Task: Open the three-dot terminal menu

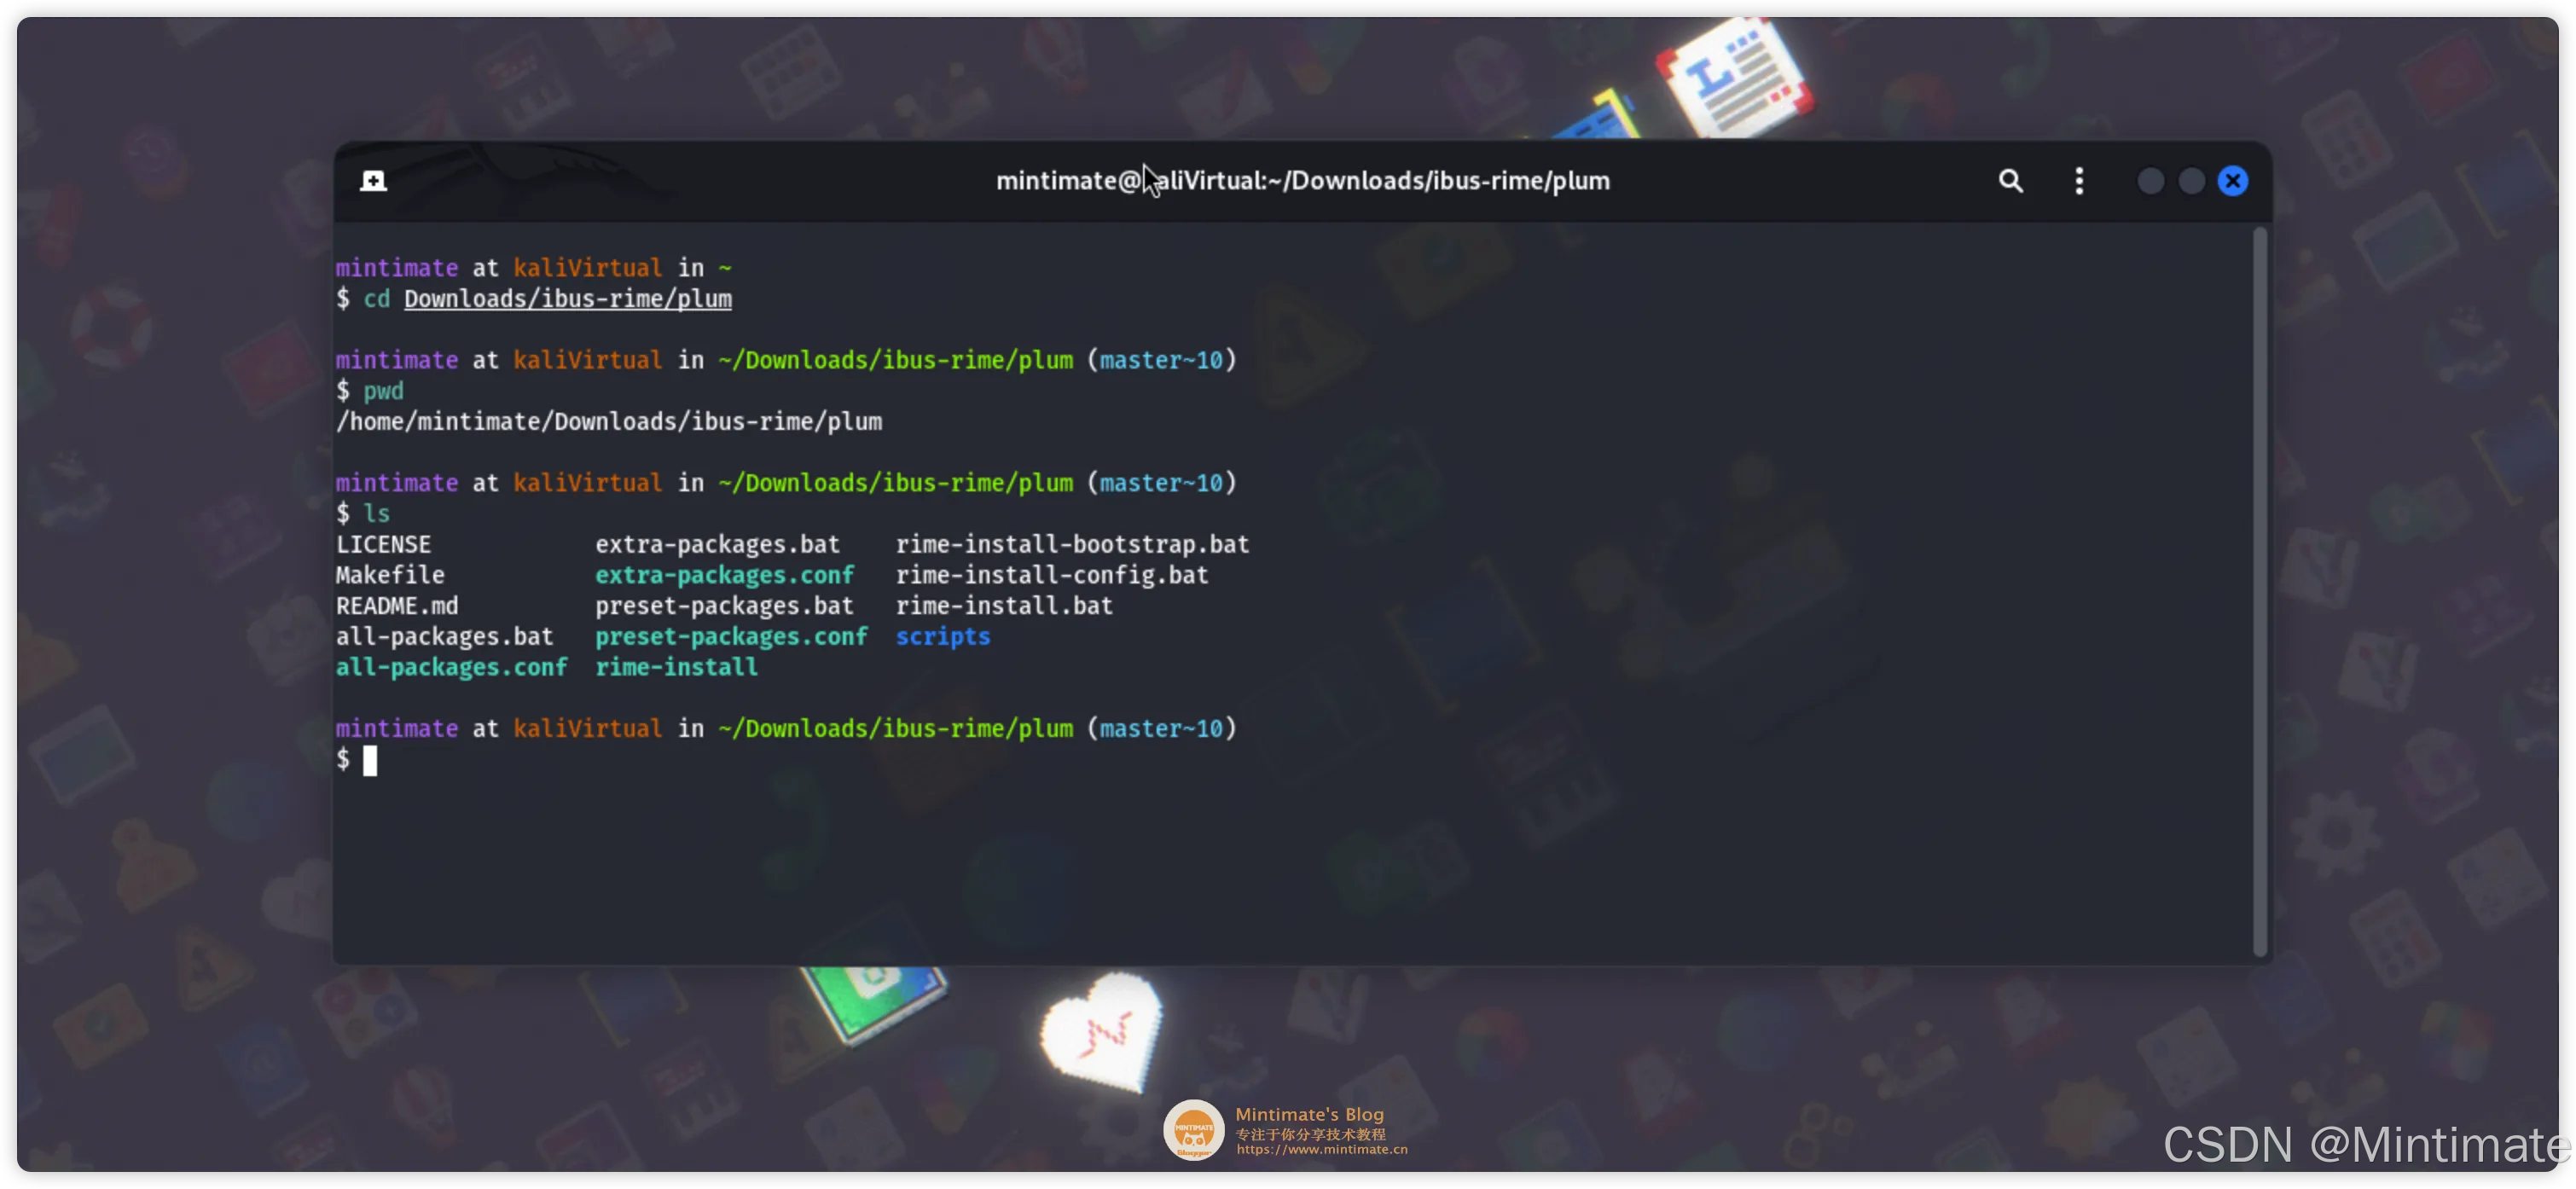Action: (2079, 181)
